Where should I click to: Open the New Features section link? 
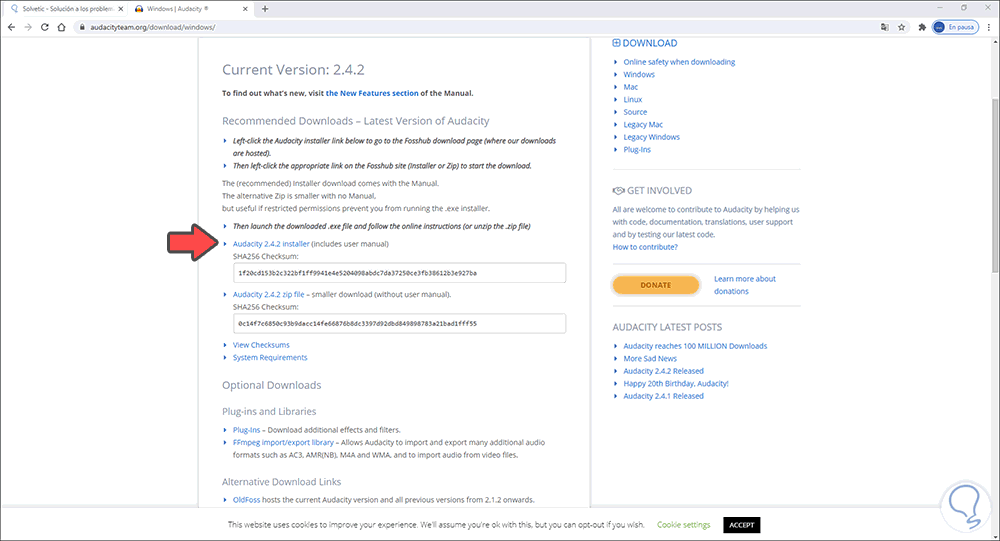point(372,93)
